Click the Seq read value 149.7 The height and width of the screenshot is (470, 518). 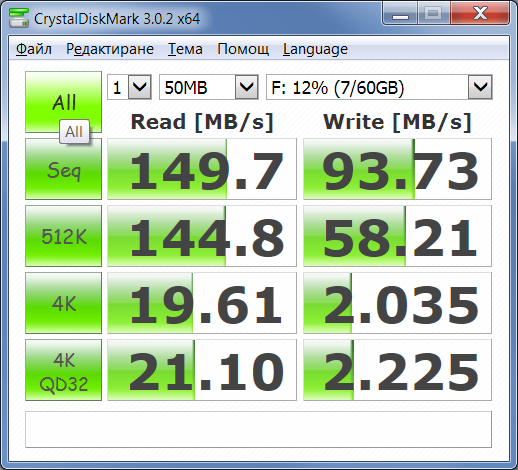click(202, 169)
